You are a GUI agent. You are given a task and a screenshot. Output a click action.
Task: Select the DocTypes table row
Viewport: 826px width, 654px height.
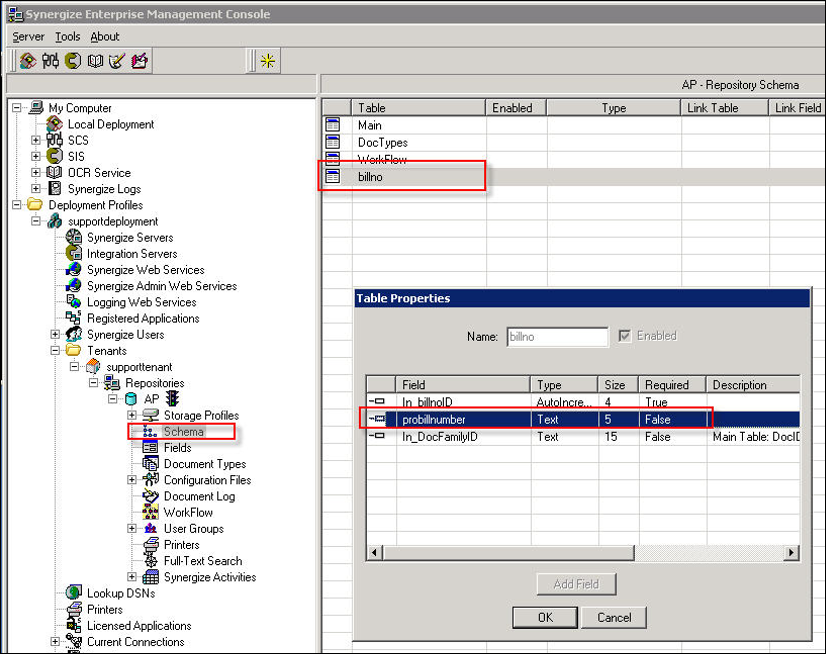pyautogui.click(x=573, y=142)
